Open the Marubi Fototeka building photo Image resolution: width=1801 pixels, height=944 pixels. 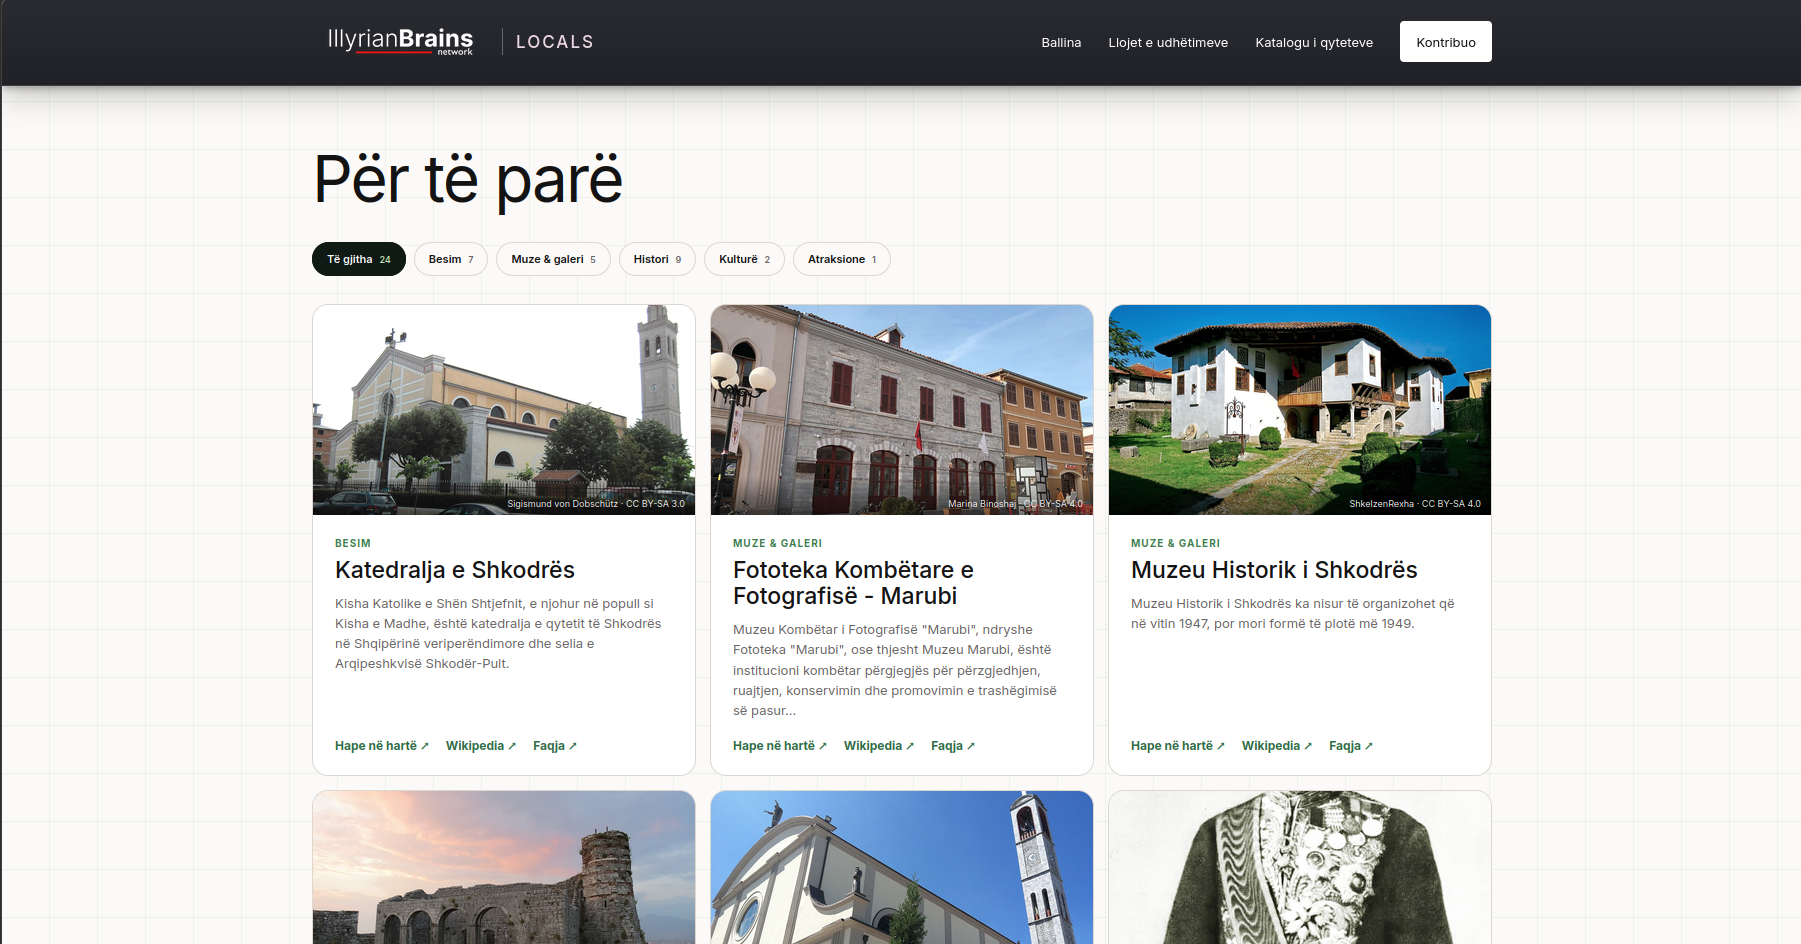(x=902, y=410)
